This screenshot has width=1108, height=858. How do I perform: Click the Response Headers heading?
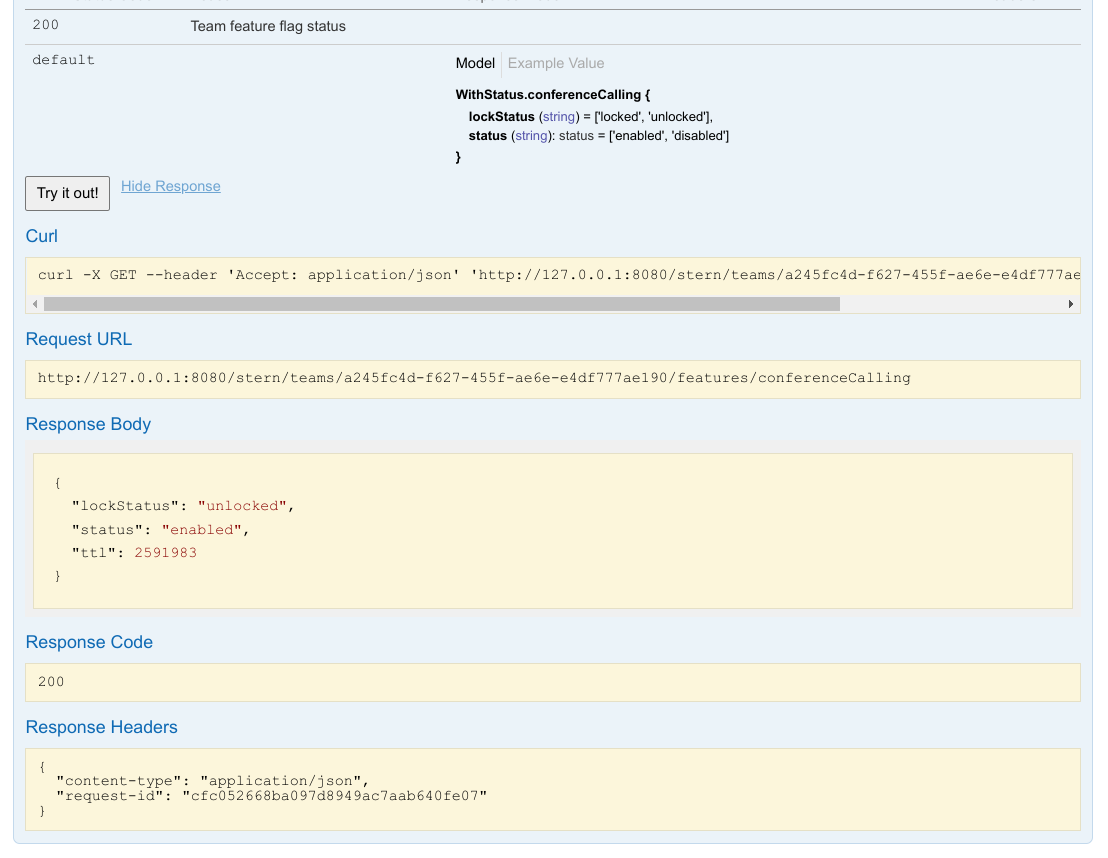coord(101,727)
